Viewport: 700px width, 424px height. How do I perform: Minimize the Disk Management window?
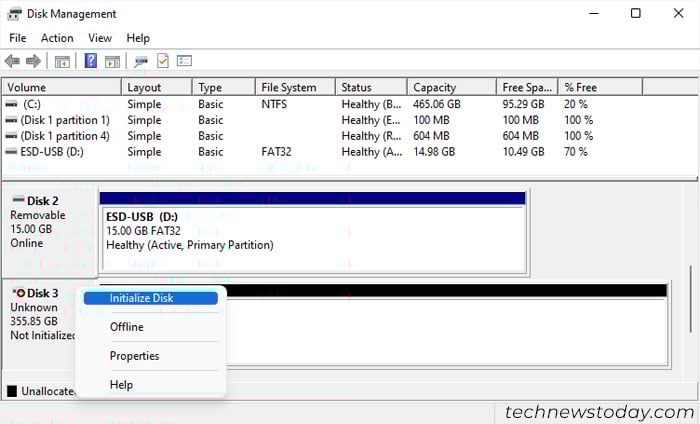pos(594,13)
